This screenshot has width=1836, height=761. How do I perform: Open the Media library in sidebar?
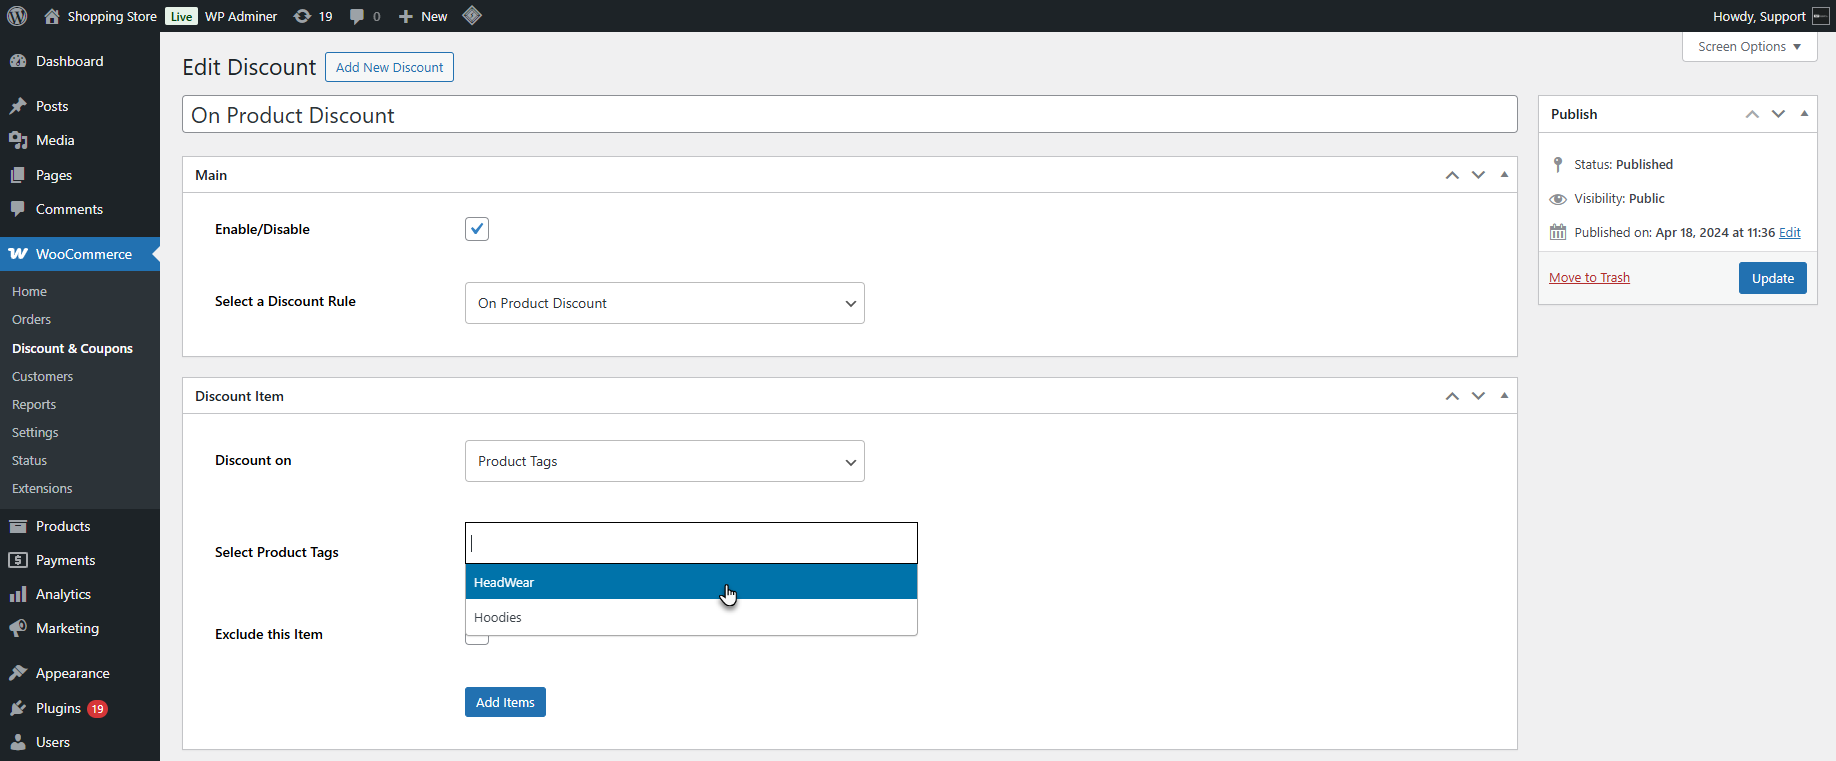click(x=55, y=140)
